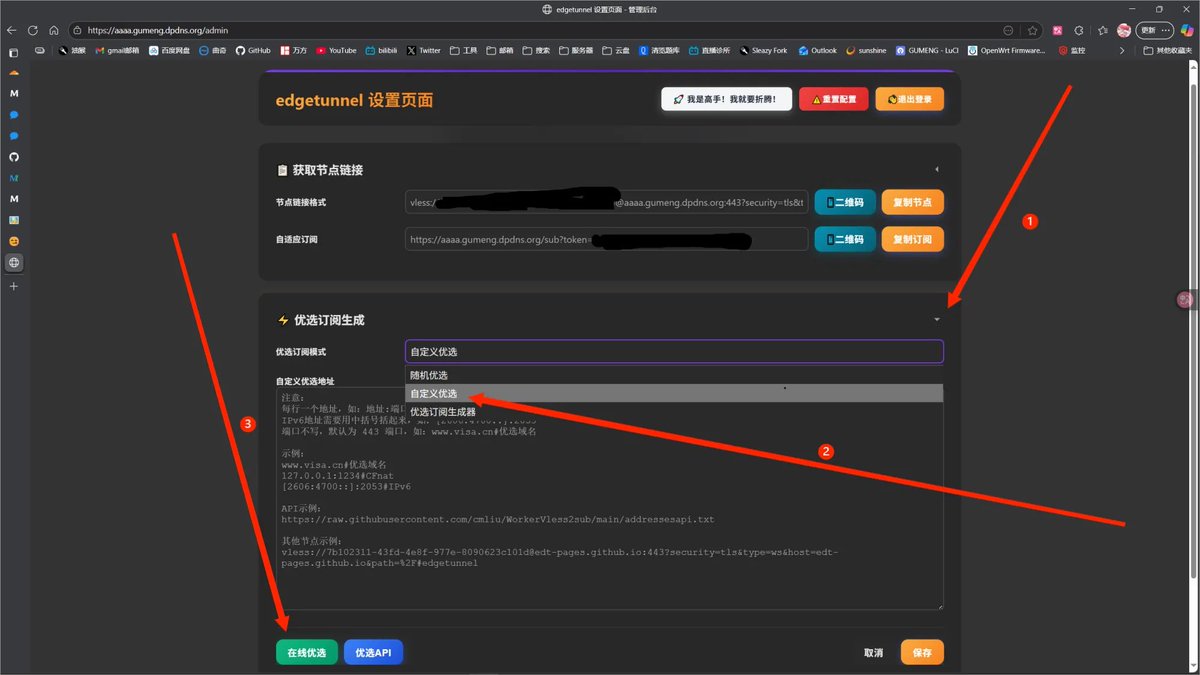
Task: Open the 直播诊所 bookmark
Action: tap(710, 50)
